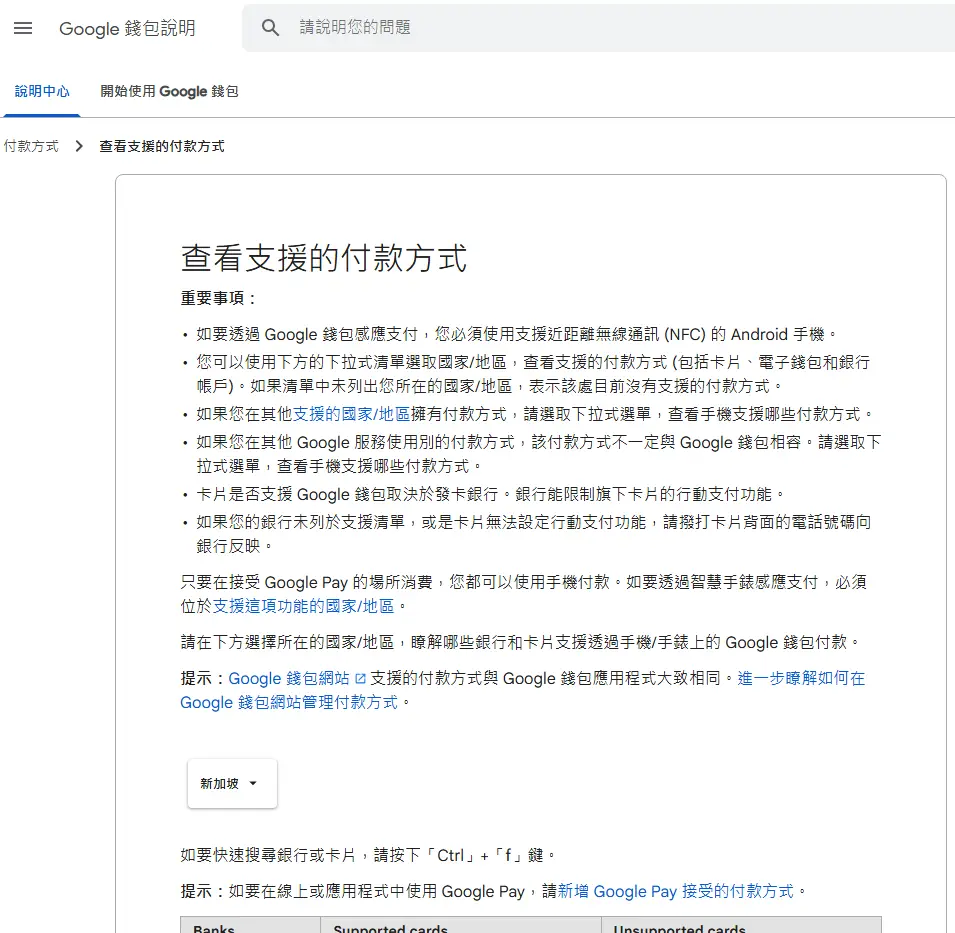Open the 新增 Google Pay 接受的付款方式 link

tap(675, 891)
